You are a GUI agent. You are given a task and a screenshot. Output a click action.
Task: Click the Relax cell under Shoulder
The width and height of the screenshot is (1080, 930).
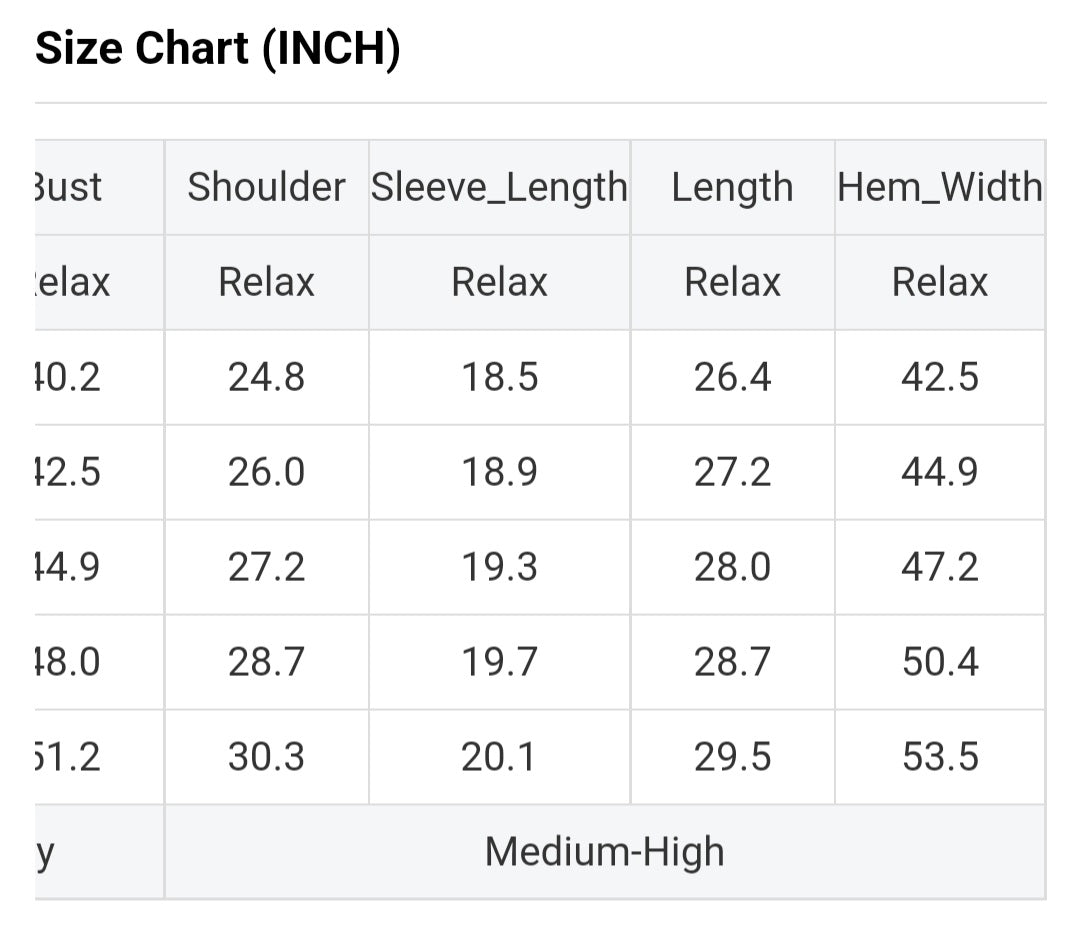tap(266, 282)
